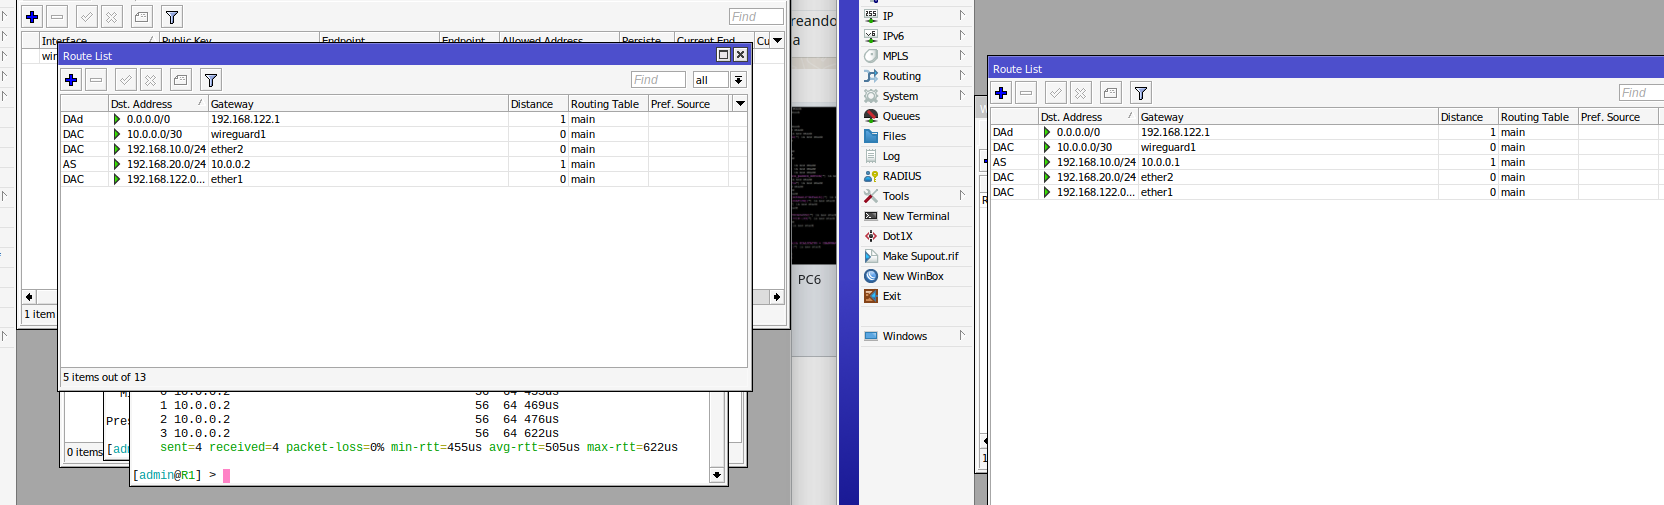1664x505 pixels.
Task: Remove selected route in left Route List
Action: pos(96,80)
